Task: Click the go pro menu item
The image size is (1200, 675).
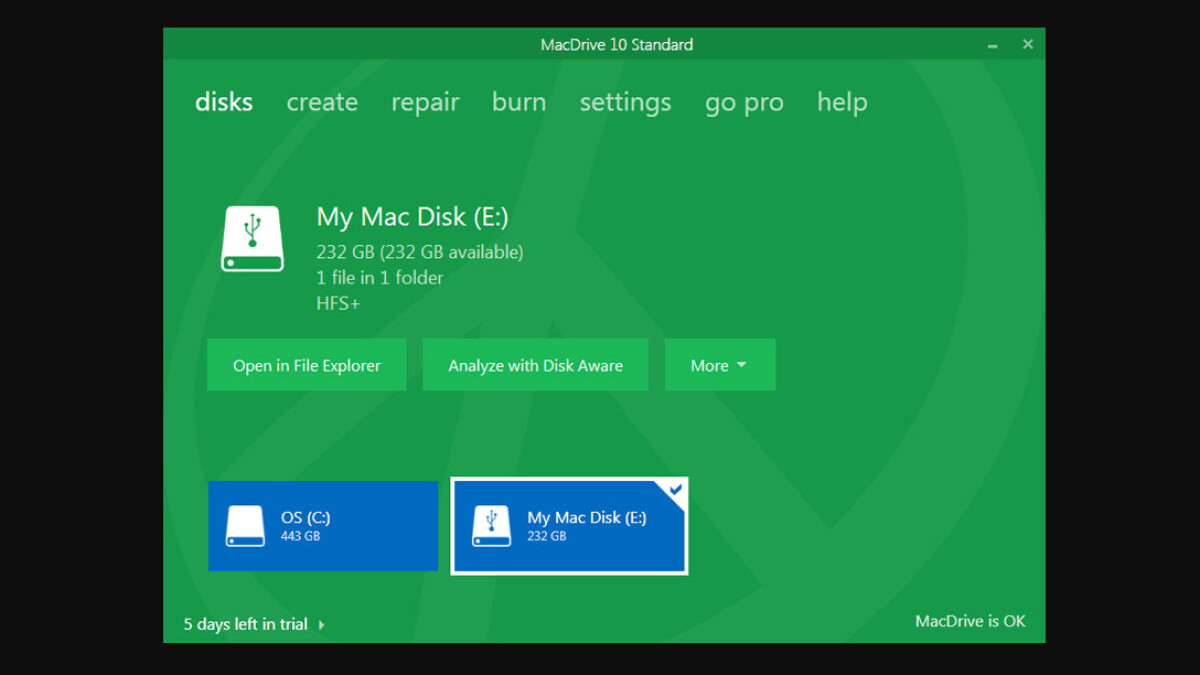Action: pos(743,101)
